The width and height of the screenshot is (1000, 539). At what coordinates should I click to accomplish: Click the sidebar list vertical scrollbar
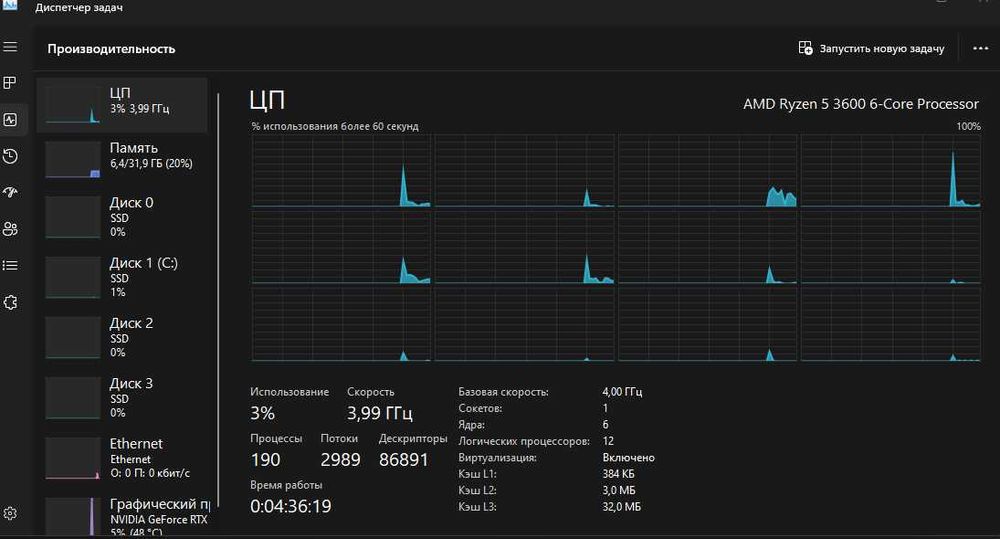(218, 300)
